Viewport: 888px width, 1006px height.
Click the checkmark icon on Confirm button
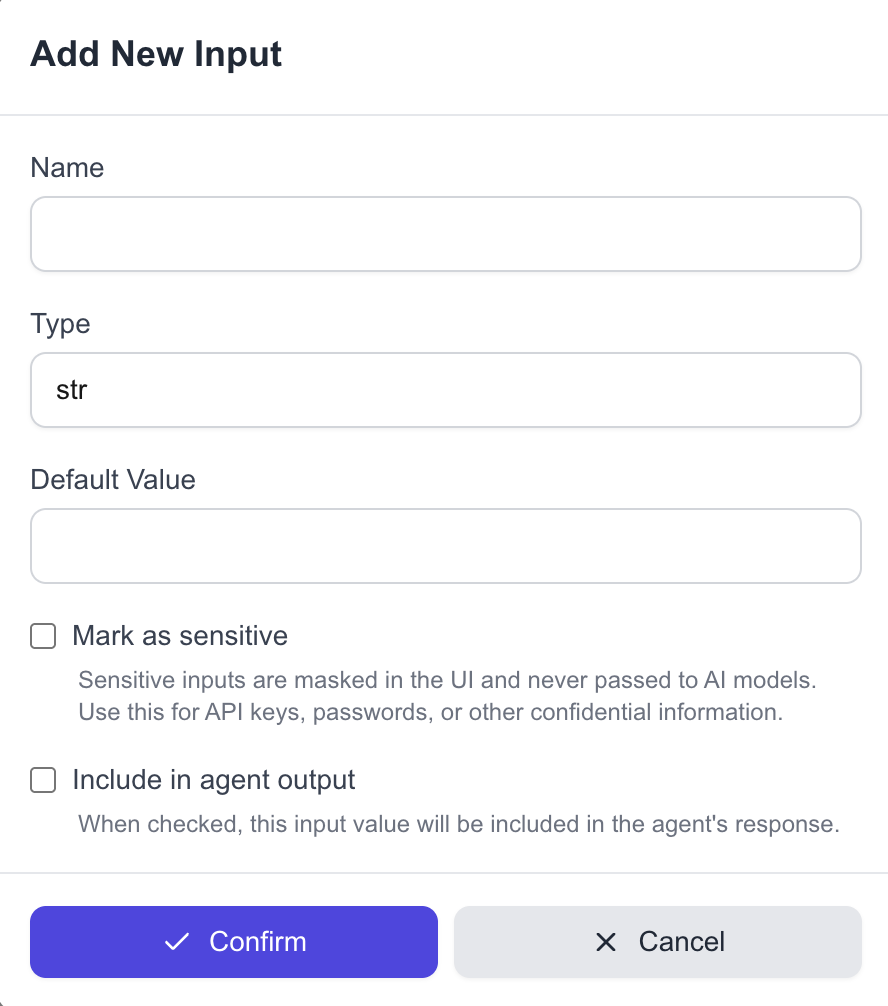click(177, 941)
